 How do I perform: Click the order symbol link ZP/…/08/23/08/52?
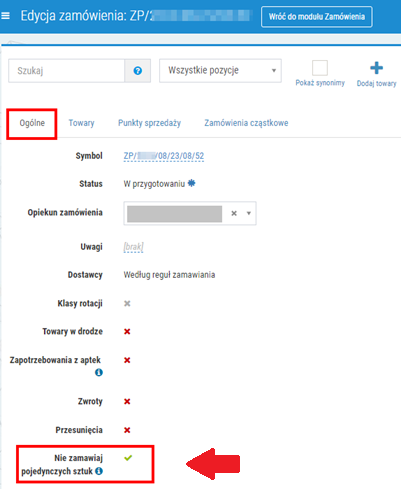point(164,156)
